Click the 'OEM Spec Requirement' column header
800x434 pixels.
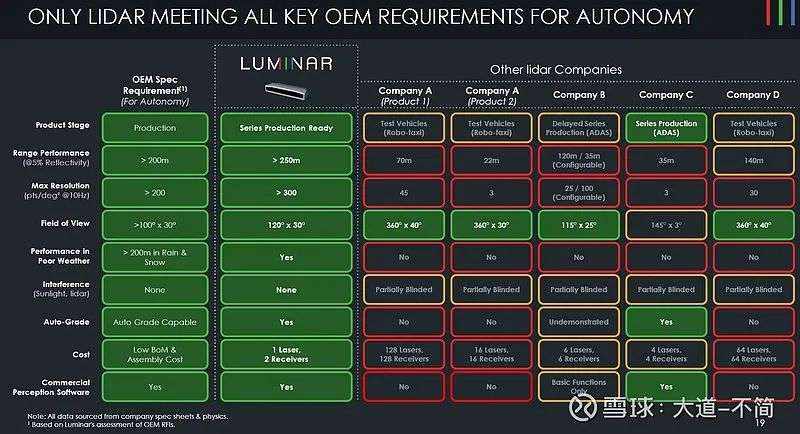(x=155, y=90)
